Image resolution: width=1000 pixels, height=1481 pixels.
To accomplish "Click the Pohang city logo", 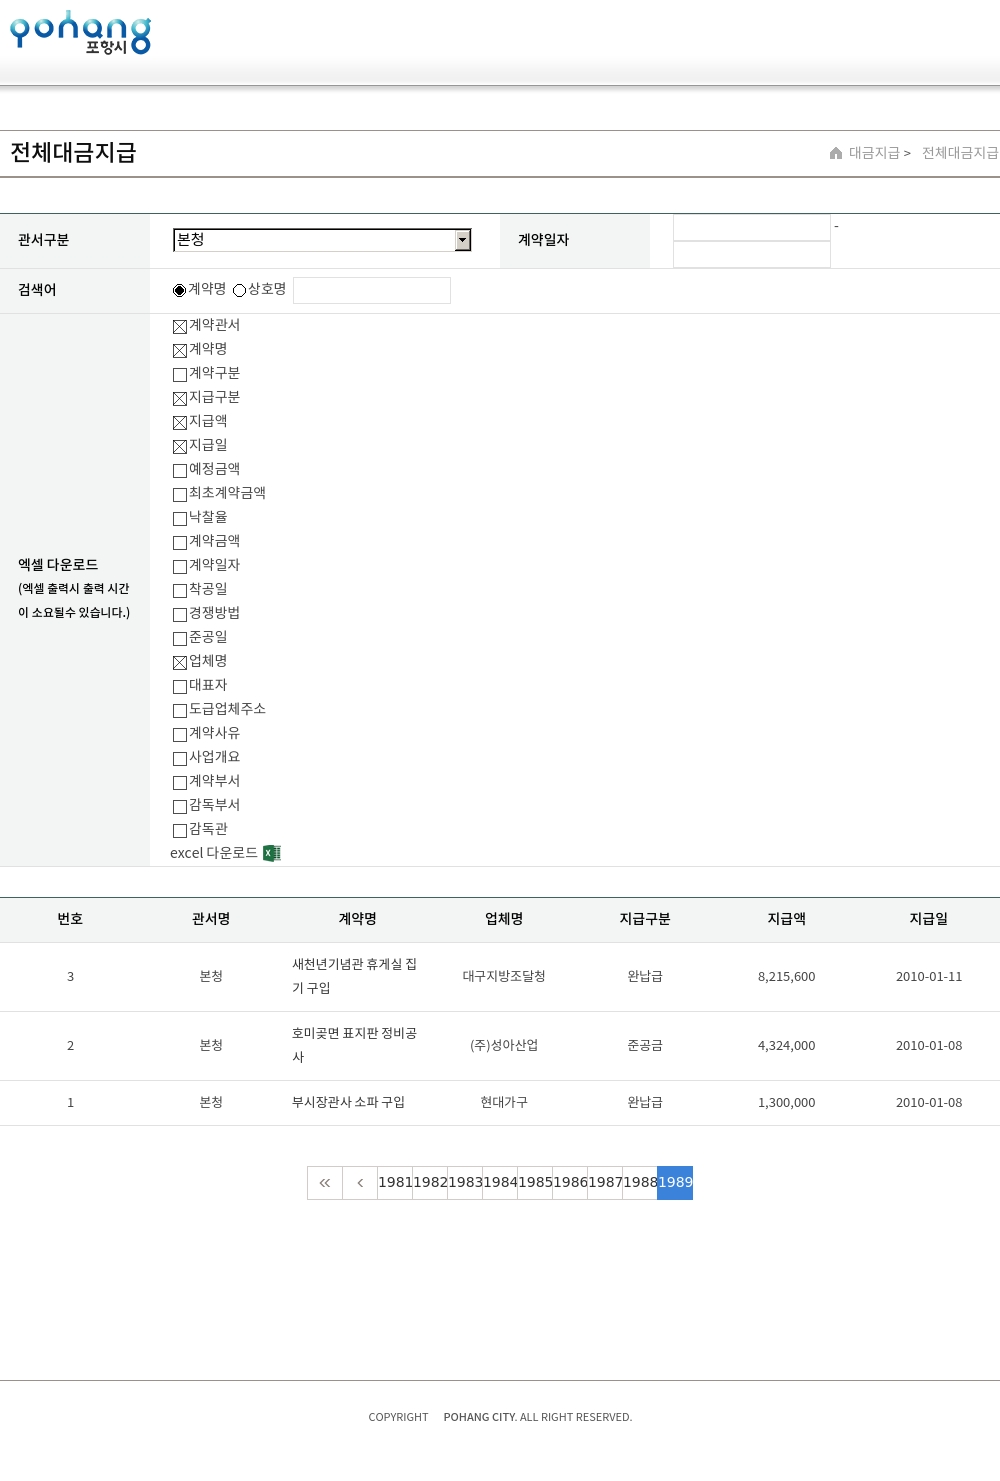I will (80, 32).
